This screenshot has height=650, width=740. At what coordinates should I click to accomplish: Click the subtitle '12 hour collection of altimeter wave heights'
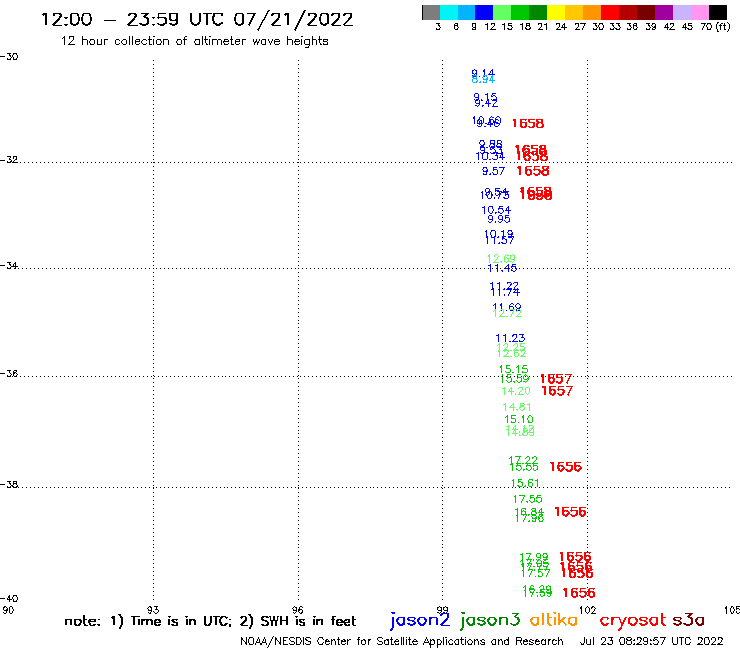(194, 41)
